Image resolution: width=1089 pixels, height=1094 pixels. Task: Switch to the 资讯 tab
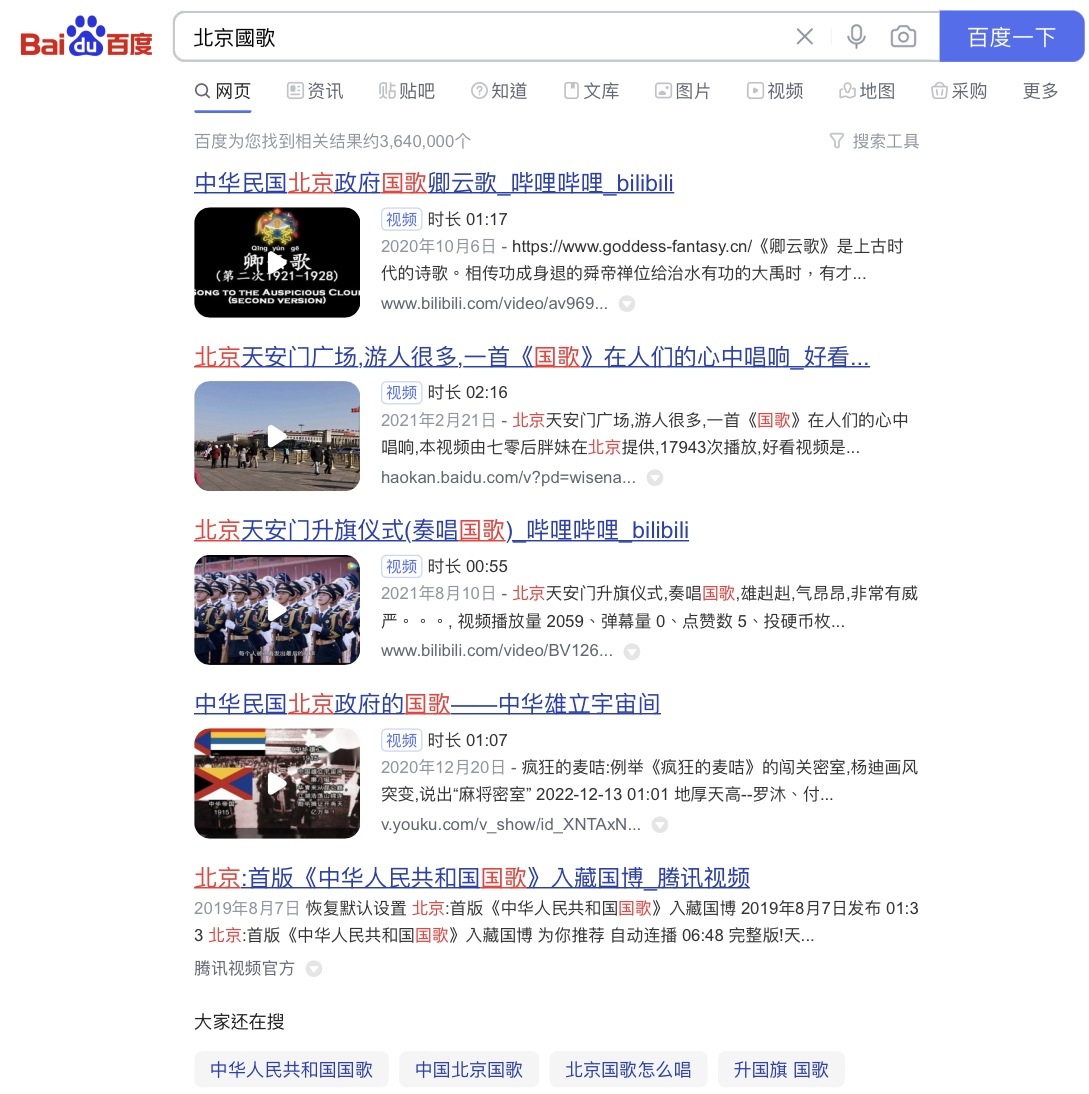click(315, 91)
